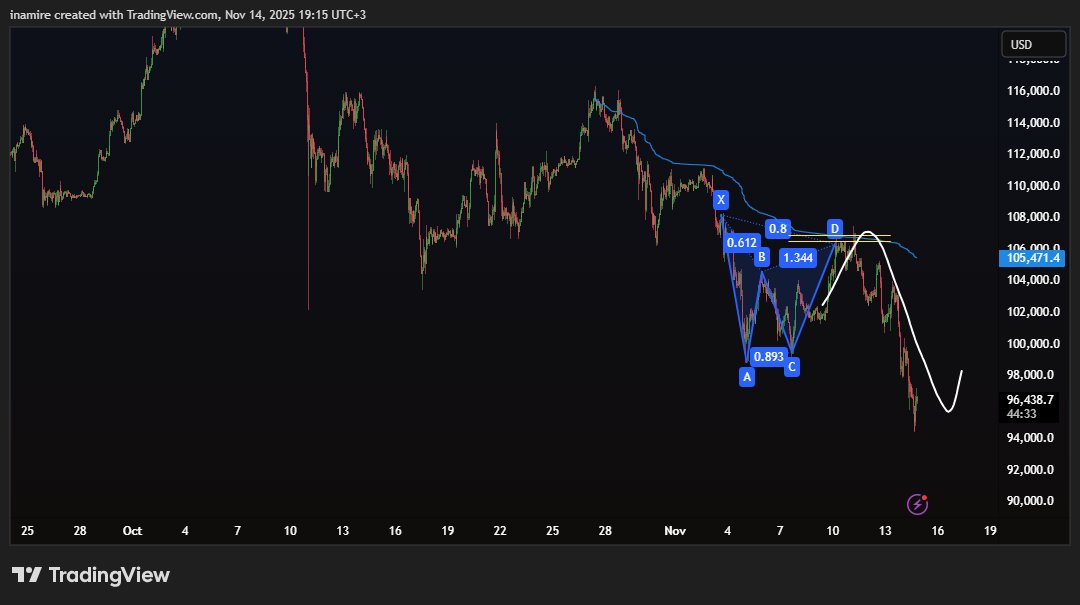
Task: Click the 0.612 retracement label
Action: click(x=741, y=242)
